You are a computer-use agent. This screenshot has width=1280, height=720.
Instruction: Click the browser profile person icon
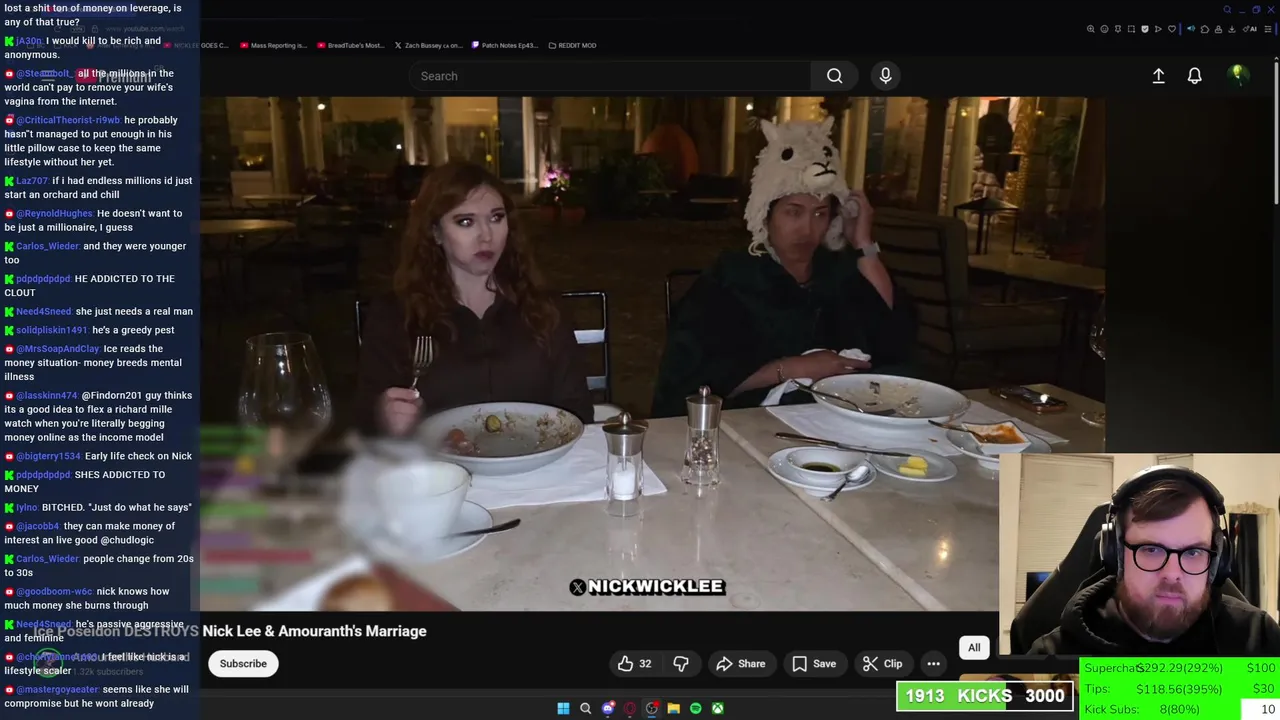coord(1218,29)
